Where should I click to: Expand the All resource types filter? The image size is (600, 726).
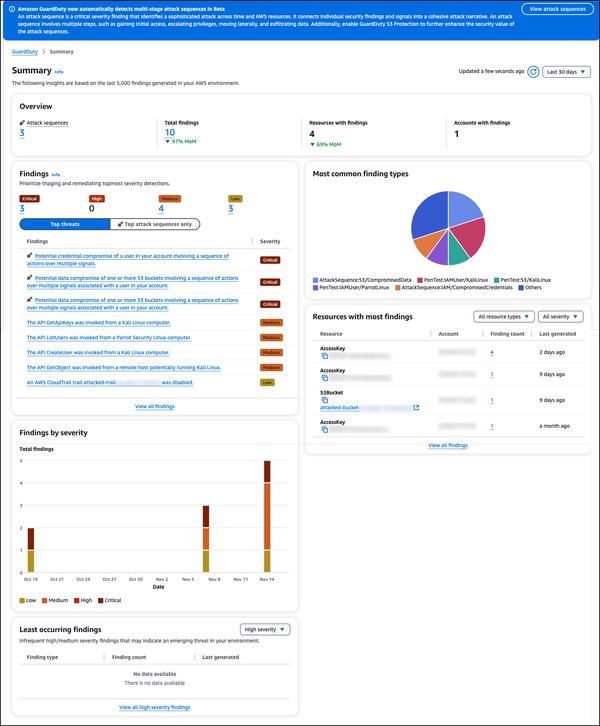[x=504, y=317]
